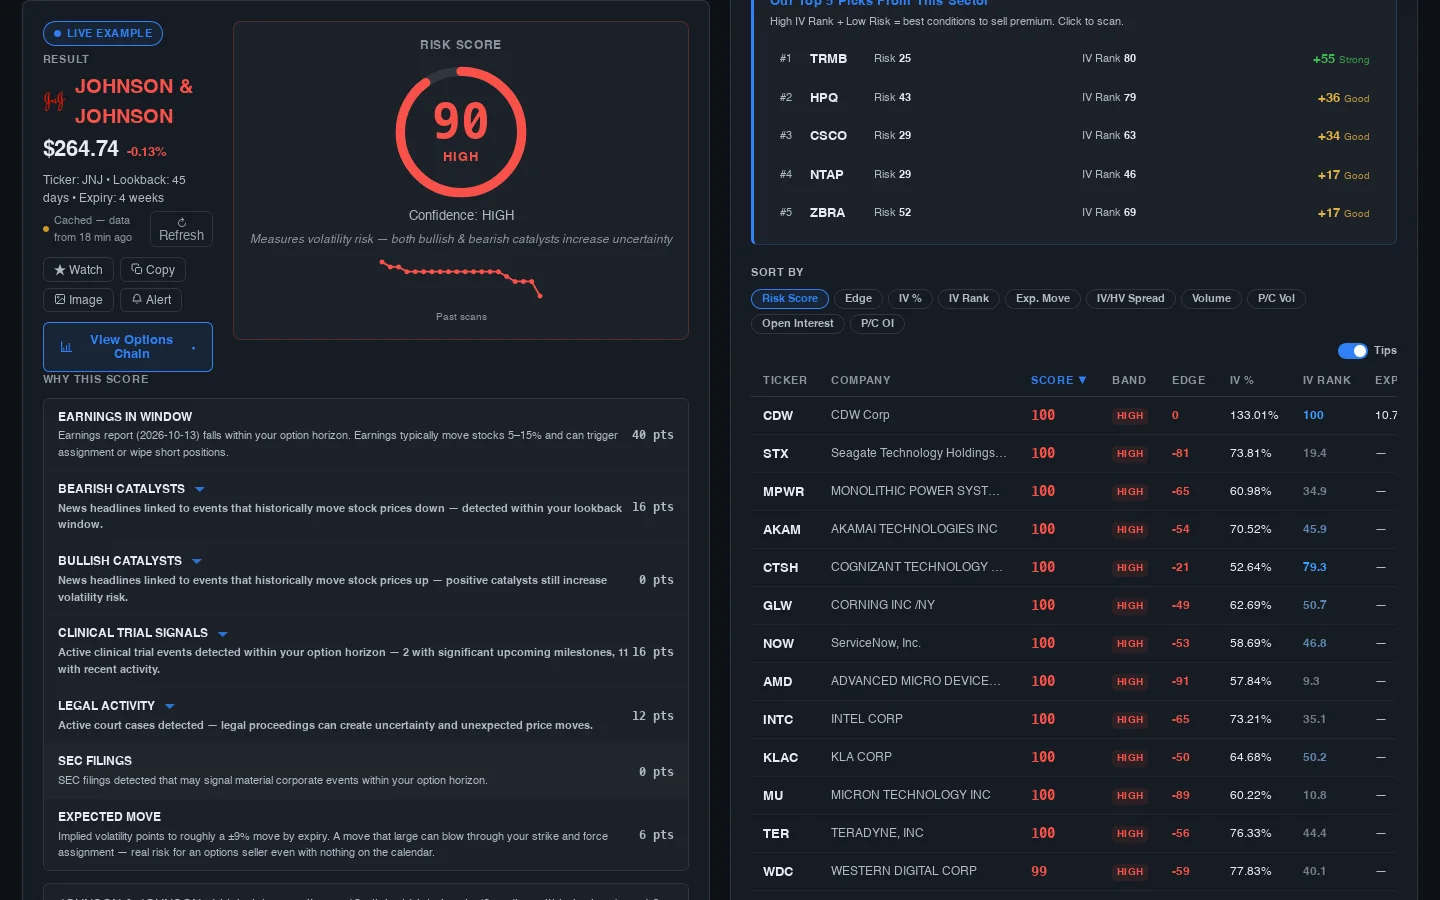Click the EDGE column header
This screenshot has width=1440, height=900.
click(x=1188, y=380)
